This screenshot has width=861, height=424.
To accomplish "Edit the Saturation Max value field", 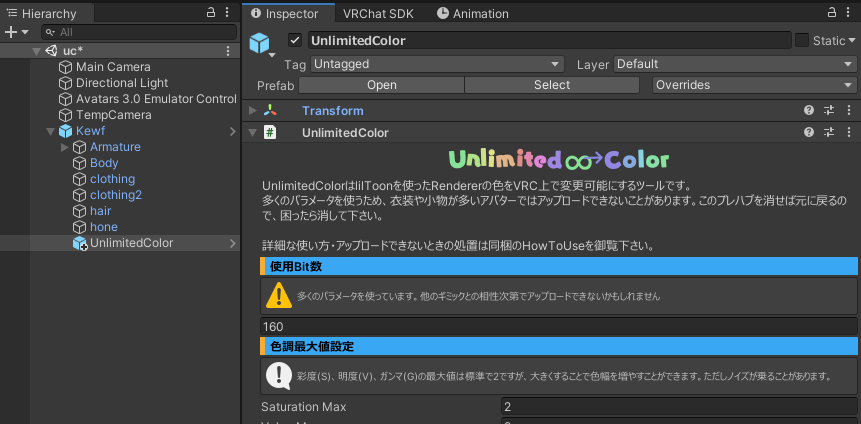I will click(679, 407).
